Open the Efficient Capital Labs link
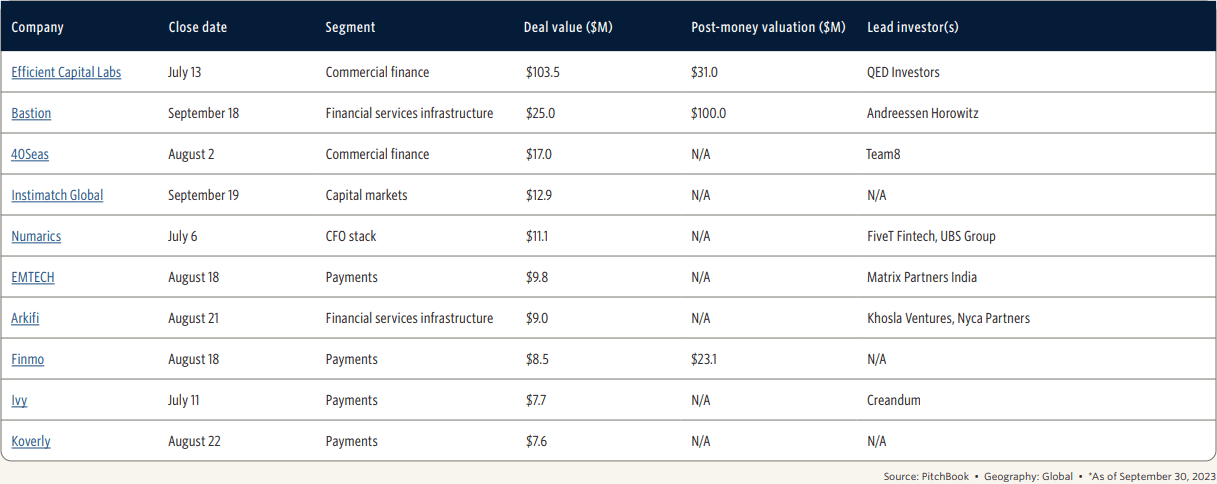1217x484 pixels. pyautogui.click(x=66, y=73)
